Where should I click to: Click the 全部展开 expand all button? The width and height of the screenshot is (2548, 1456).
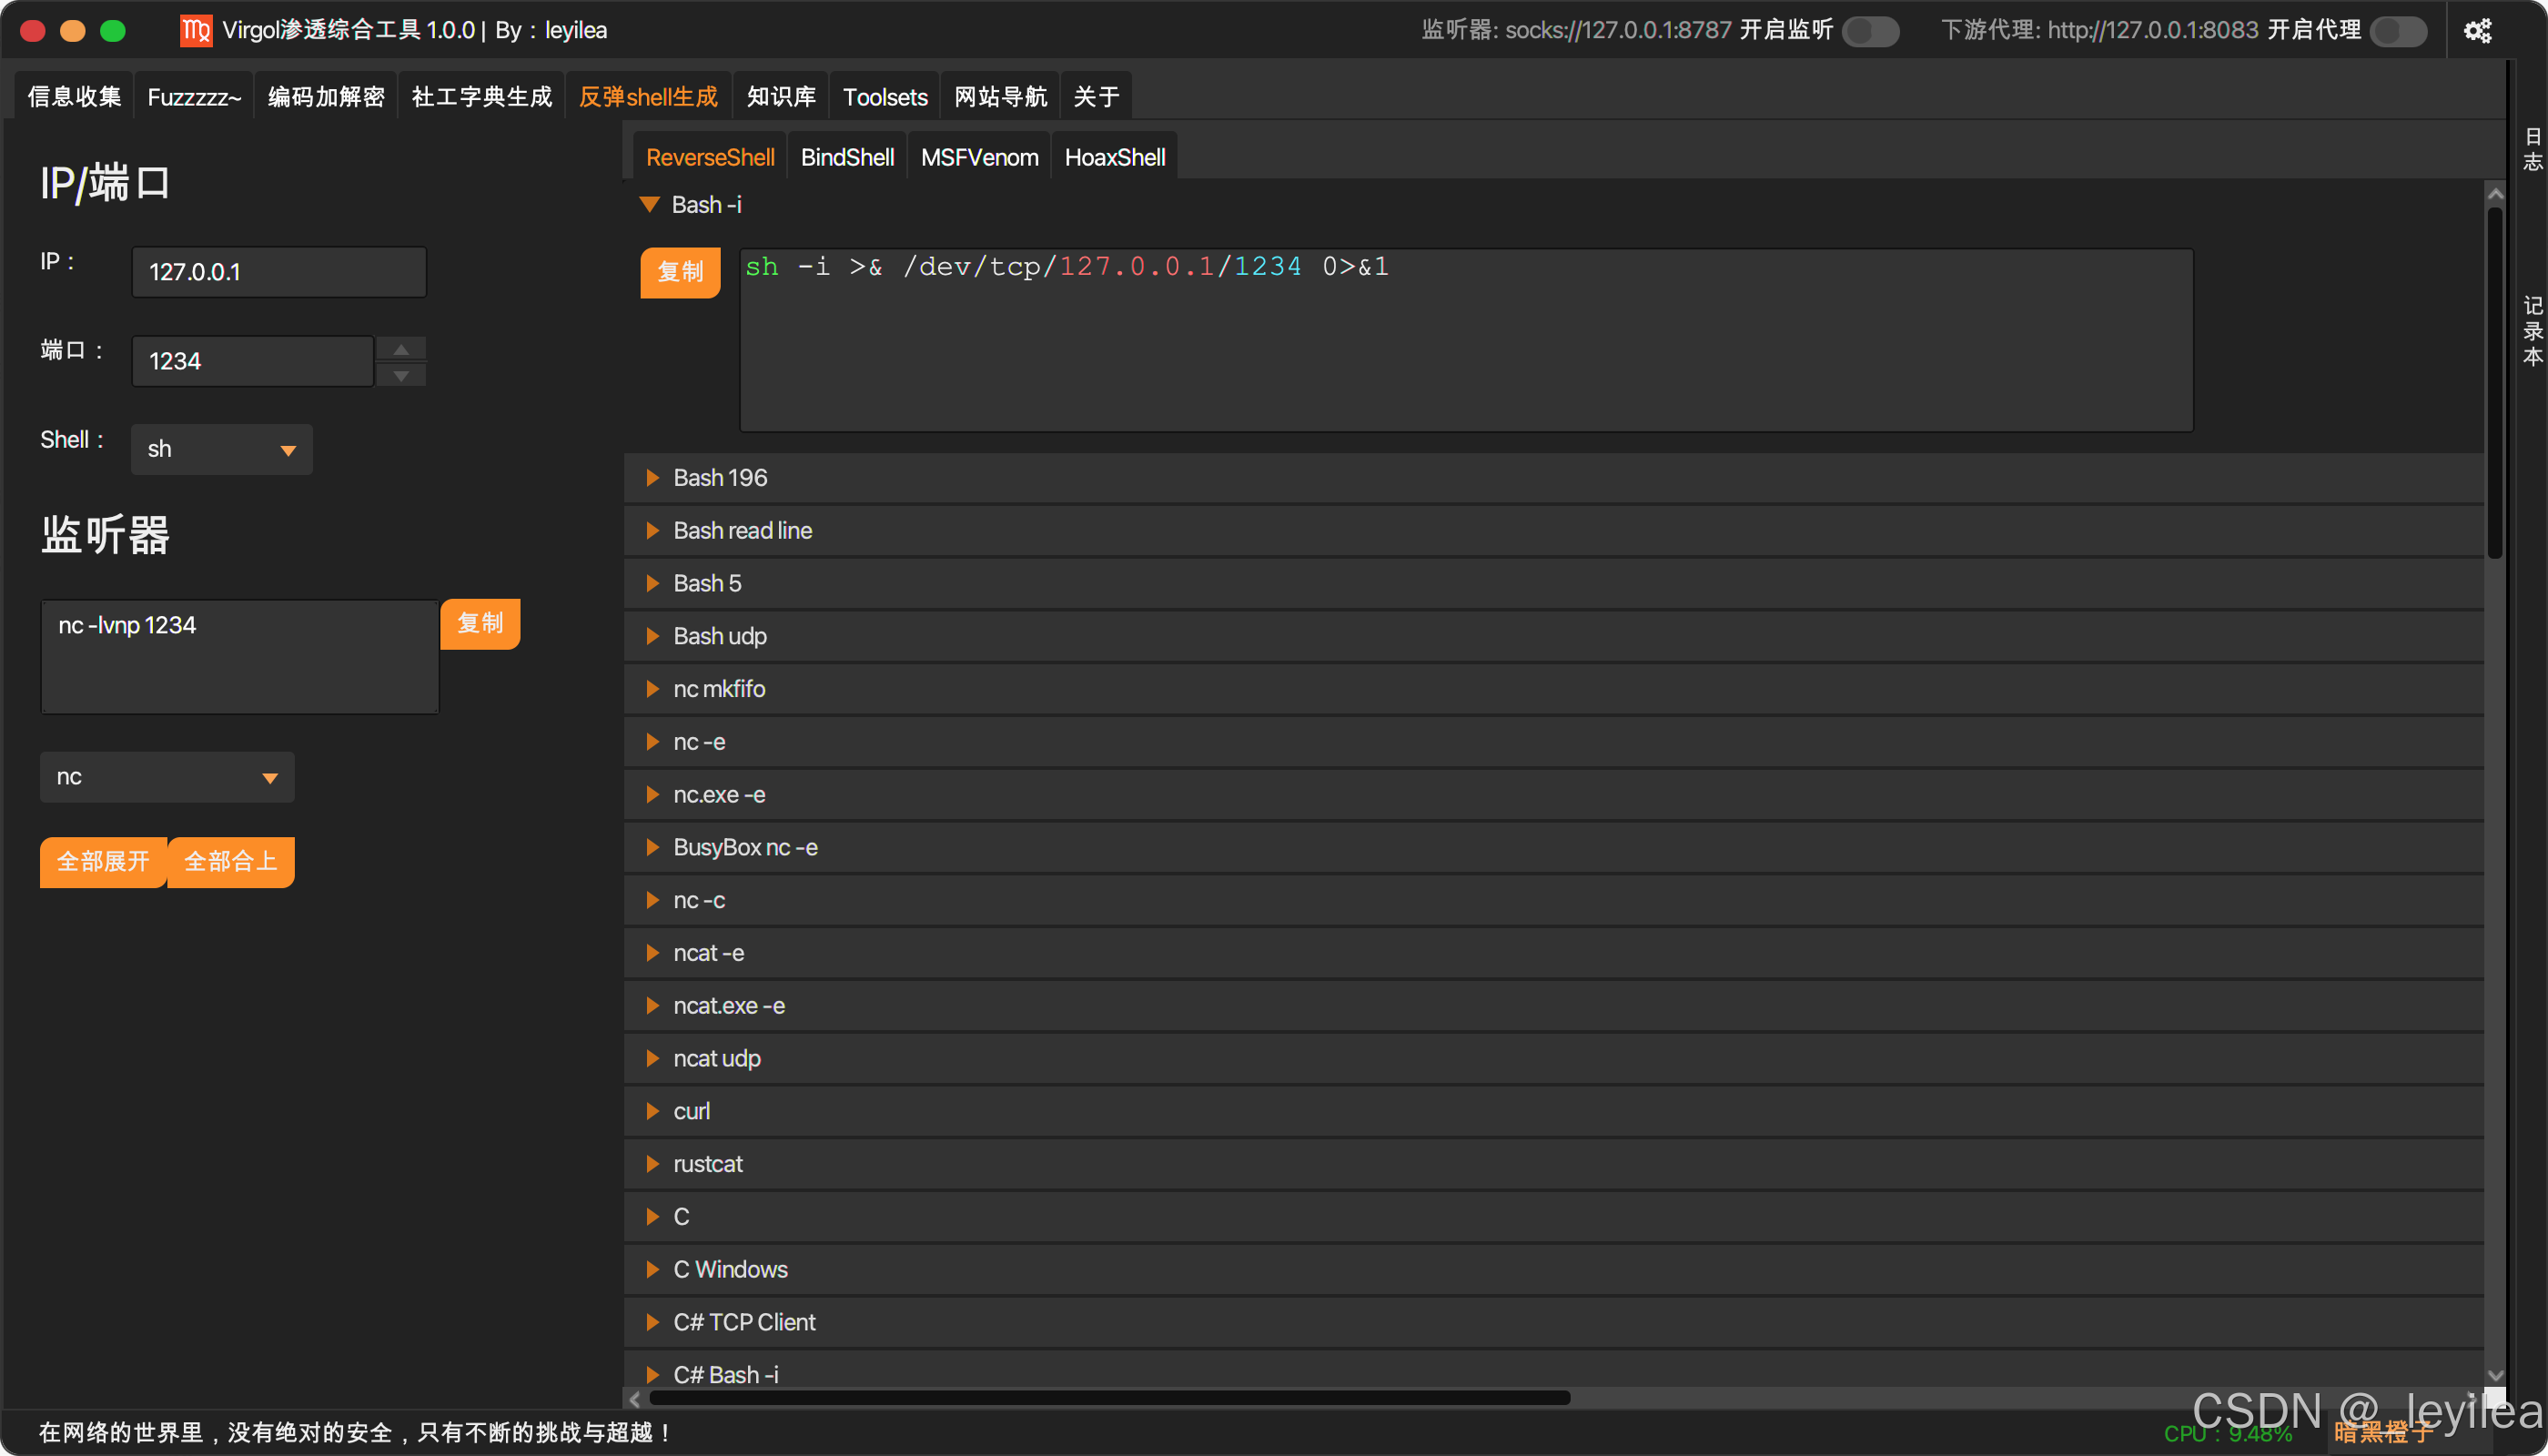coord(103,861)
